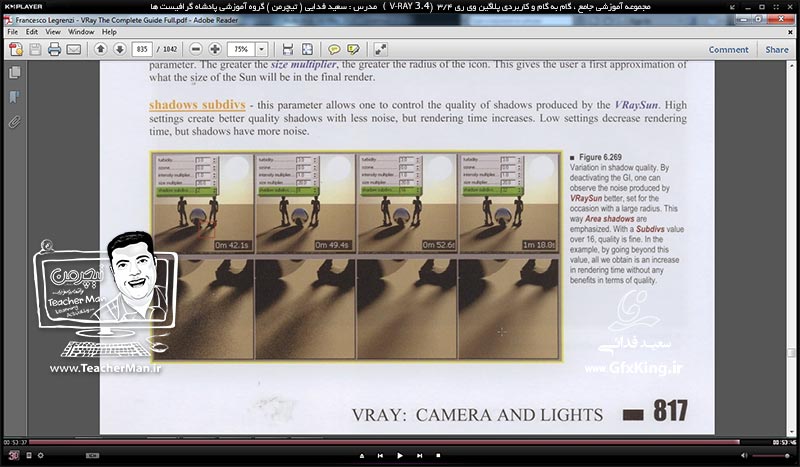
Task: Open the Edit menu
Action: (x=32, y=32)
